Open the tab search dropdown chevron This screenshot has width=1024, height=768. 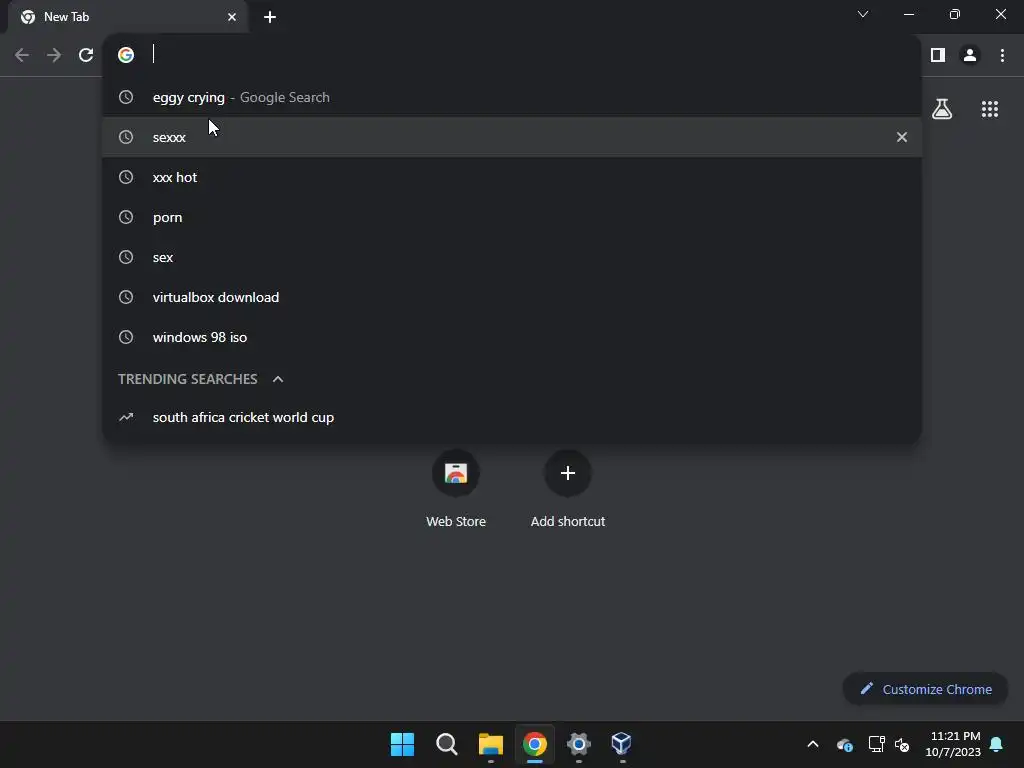point(863,14)
